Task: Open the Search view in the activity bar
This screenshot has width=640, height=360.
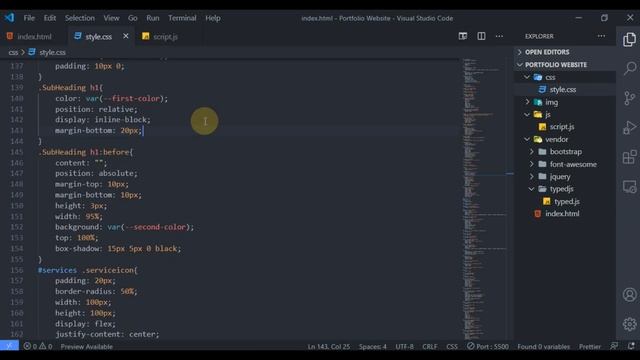Action: click(629, 68)
